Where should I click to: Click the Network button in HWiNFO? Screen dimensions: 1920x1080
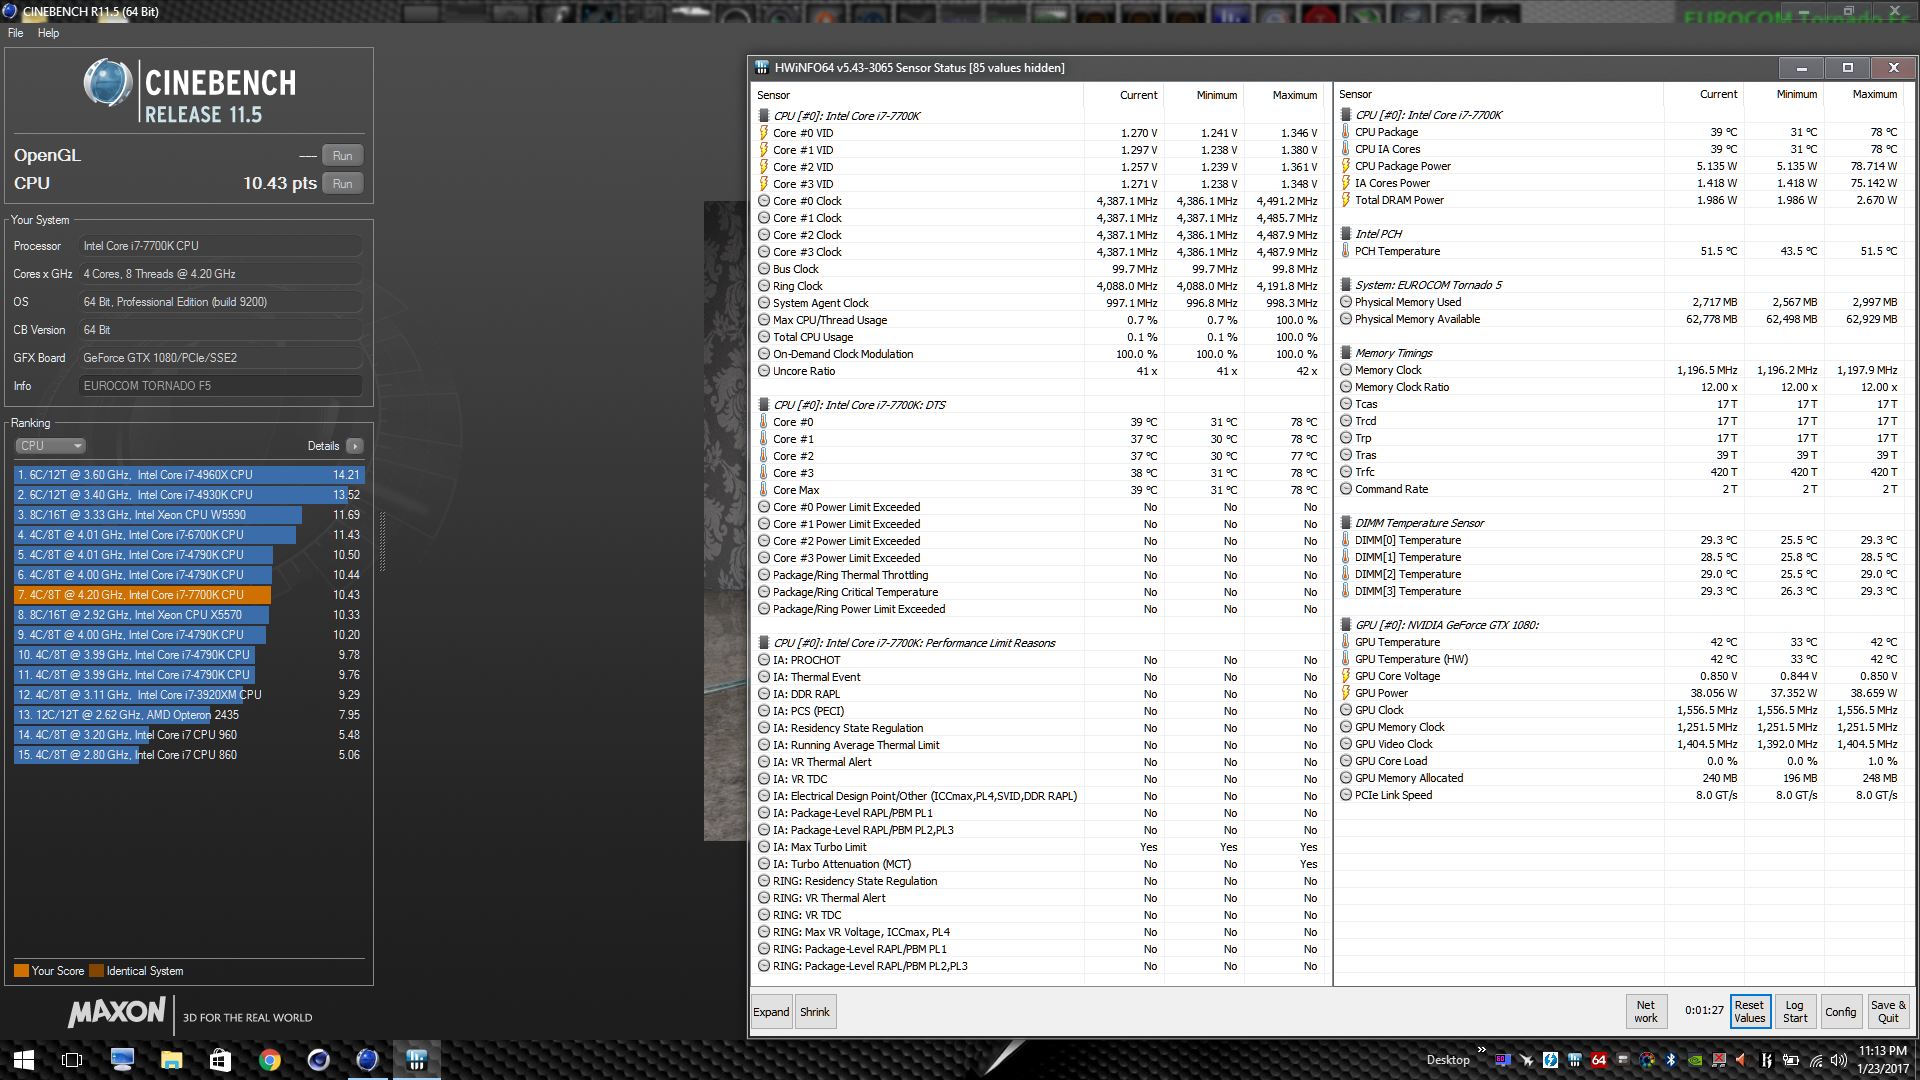(x=1646, y=1012)
